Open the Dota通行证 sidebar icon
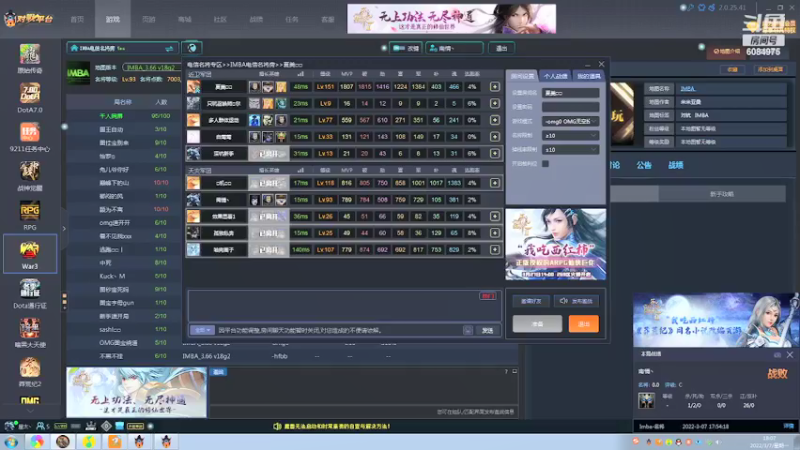 pyautogui.click(x=30, y=294)
